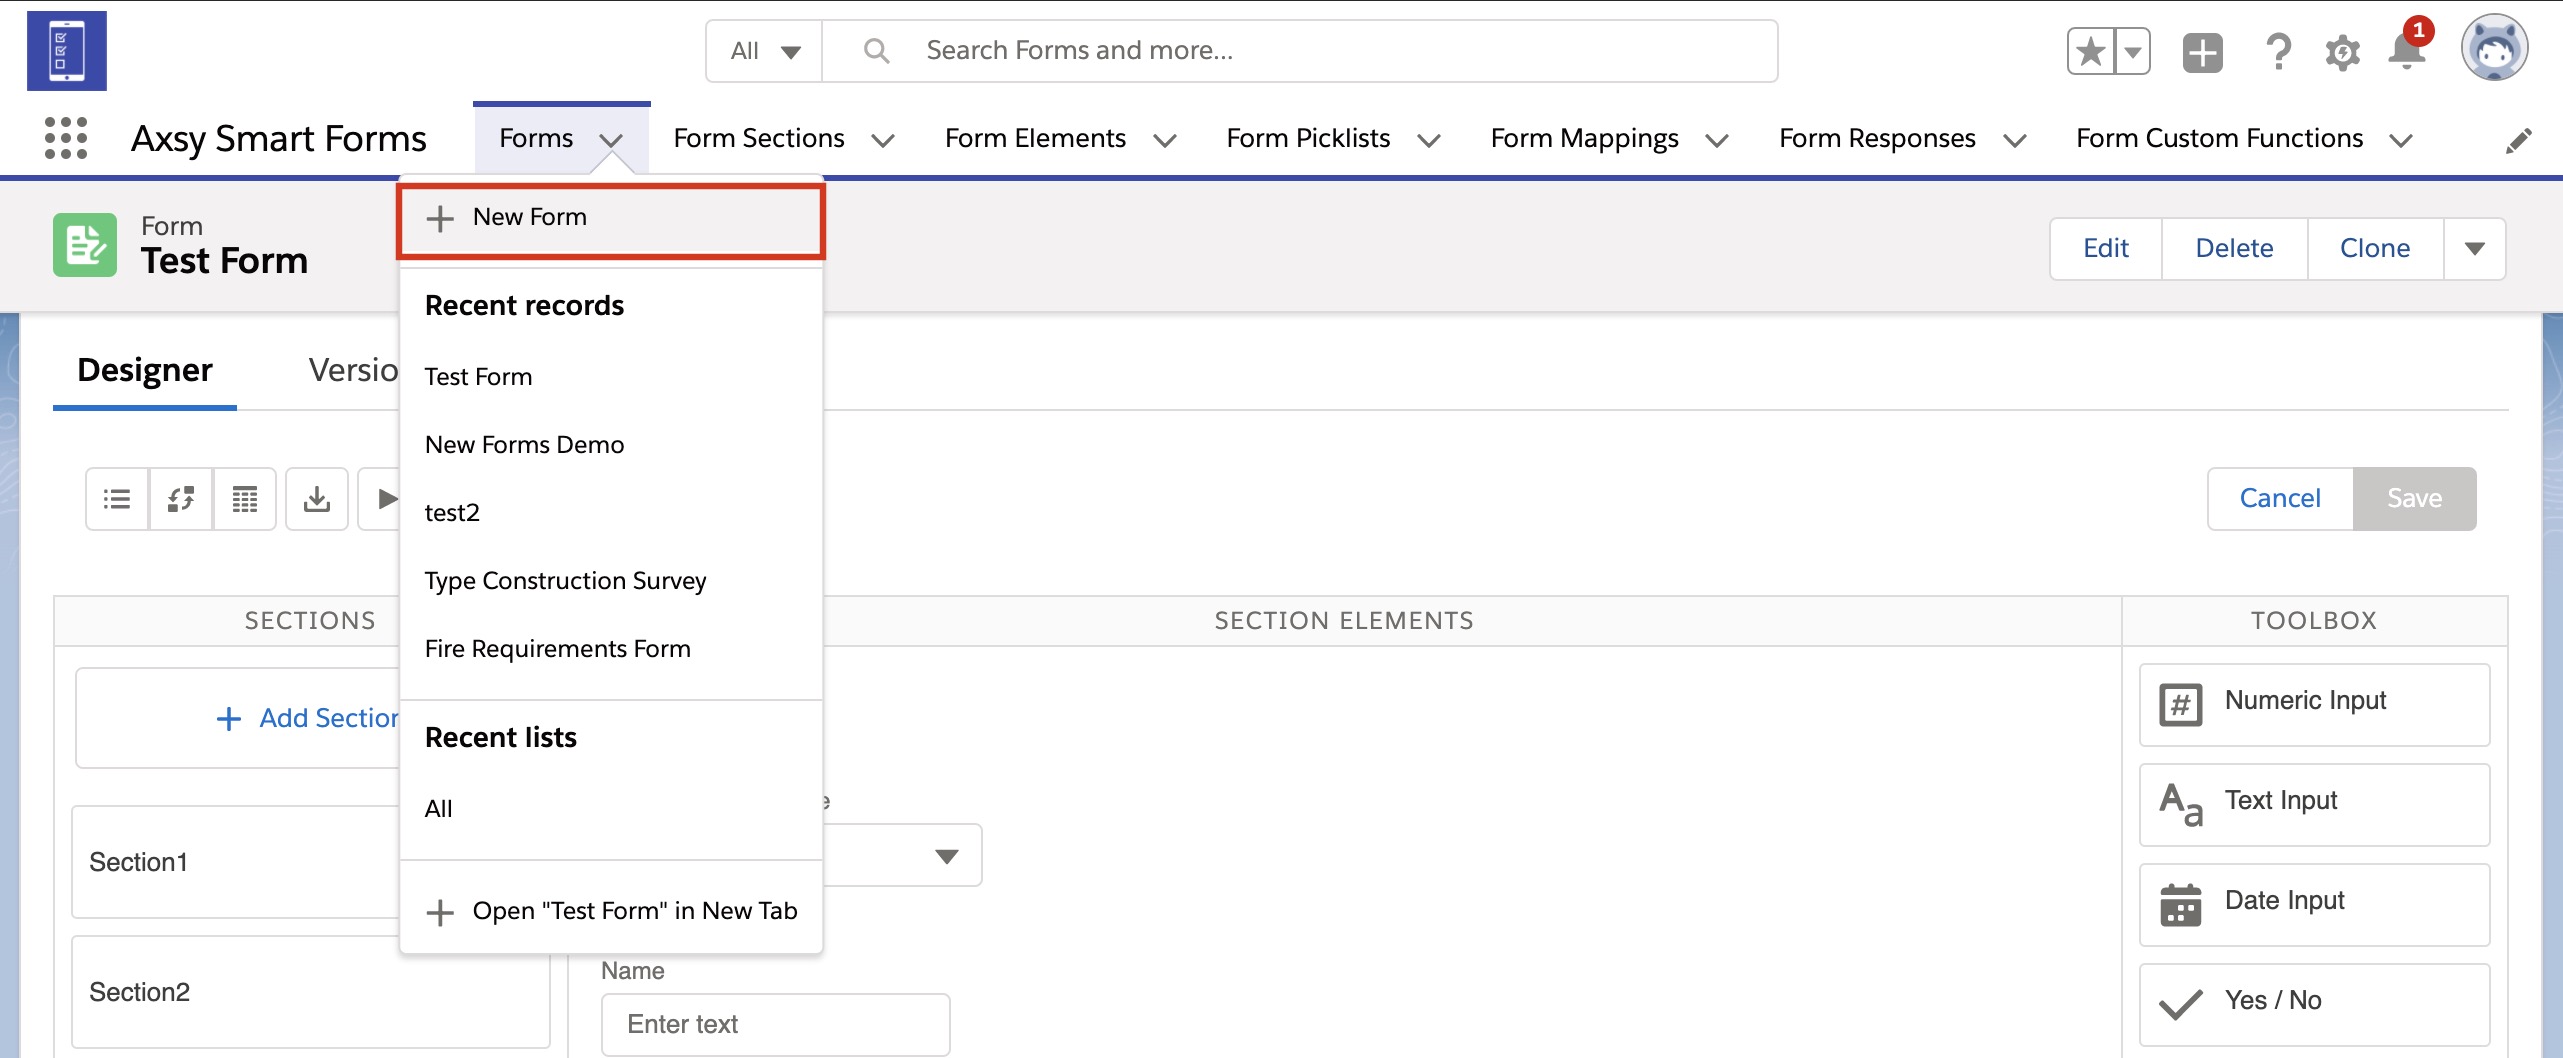Click the Delete button

(x=2234, y=249)
